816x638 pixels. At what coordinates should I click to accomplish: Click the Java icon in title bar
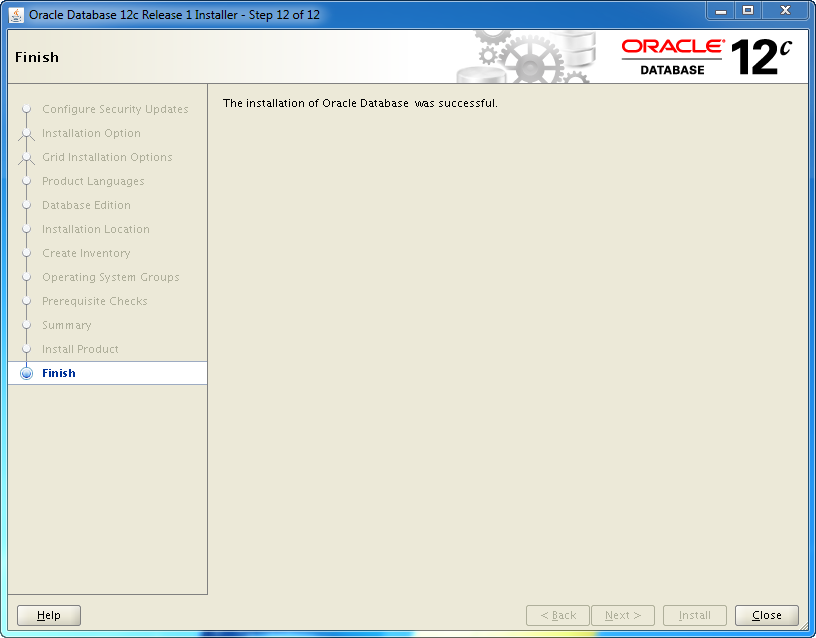point(16,15)
